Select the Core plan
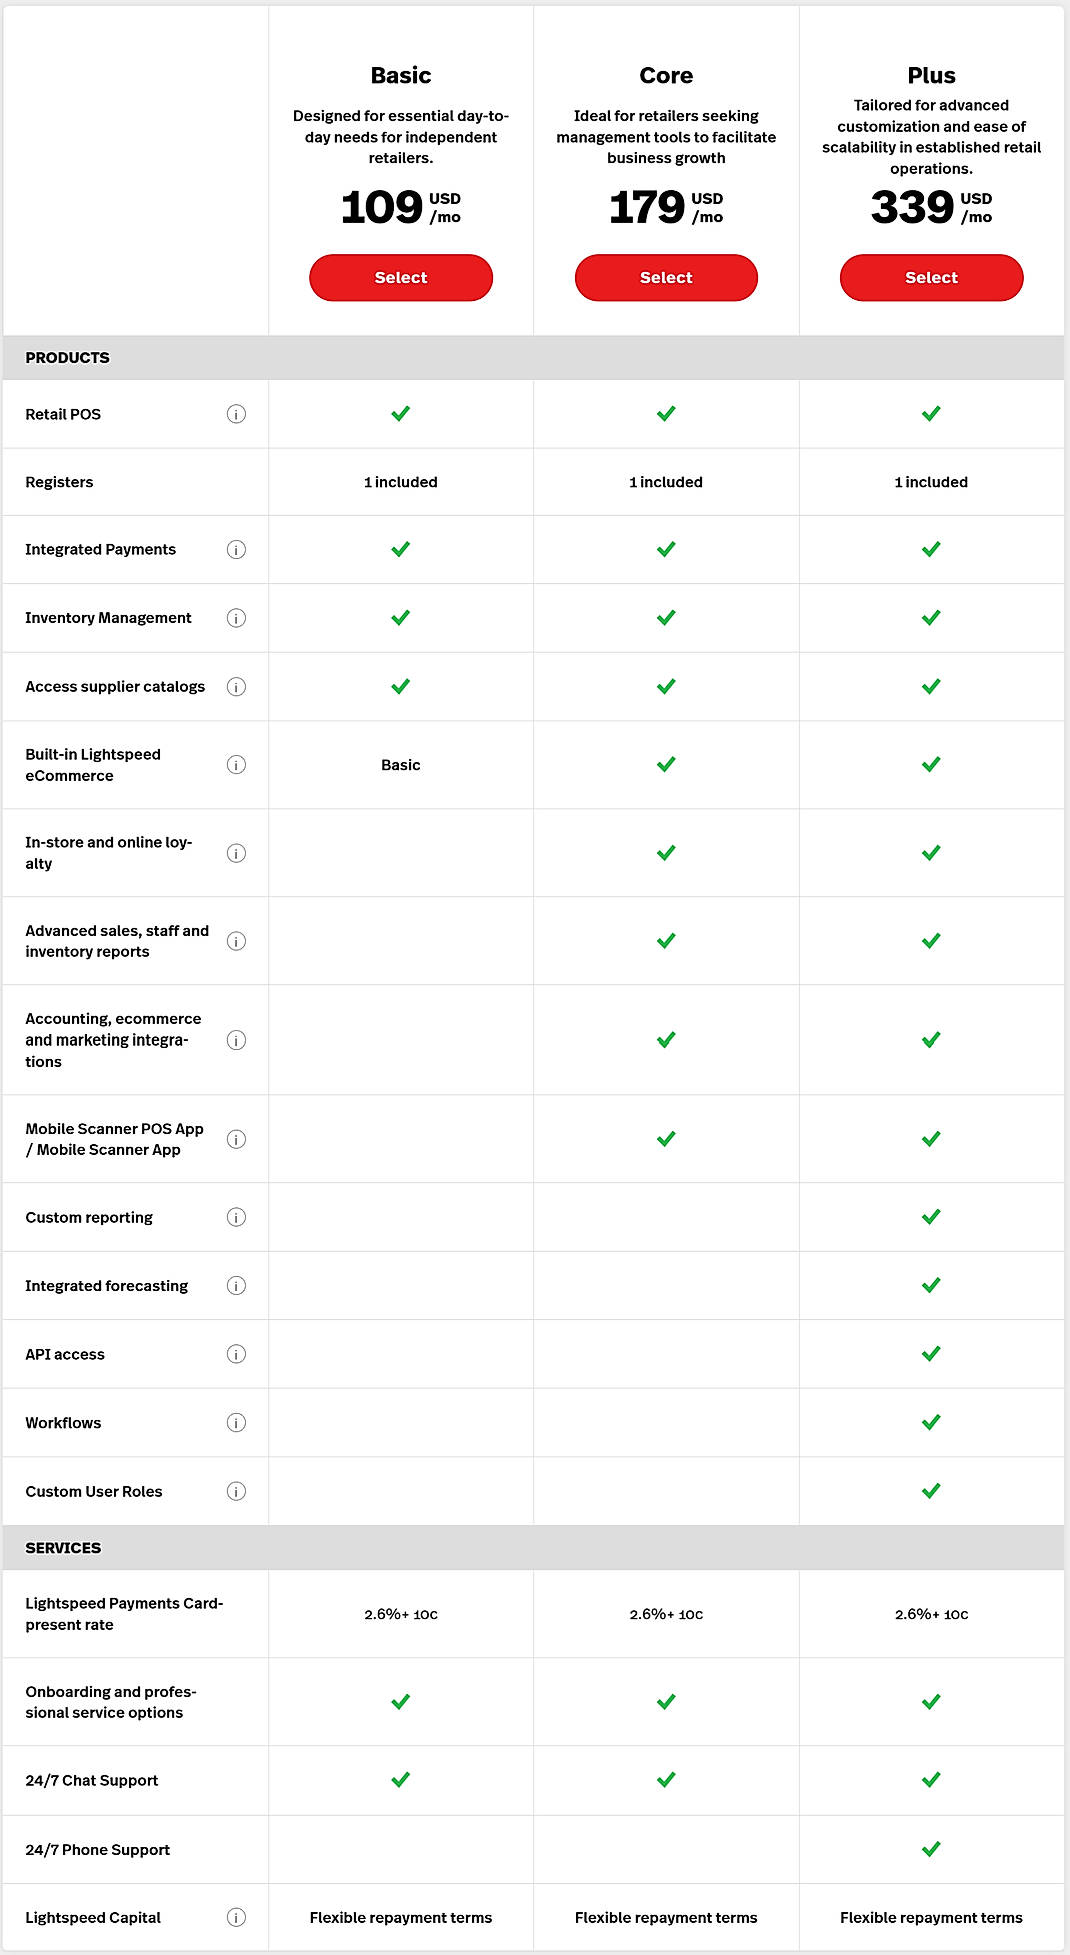Viewport: 1070px width, 1955px height. point(665,277)
